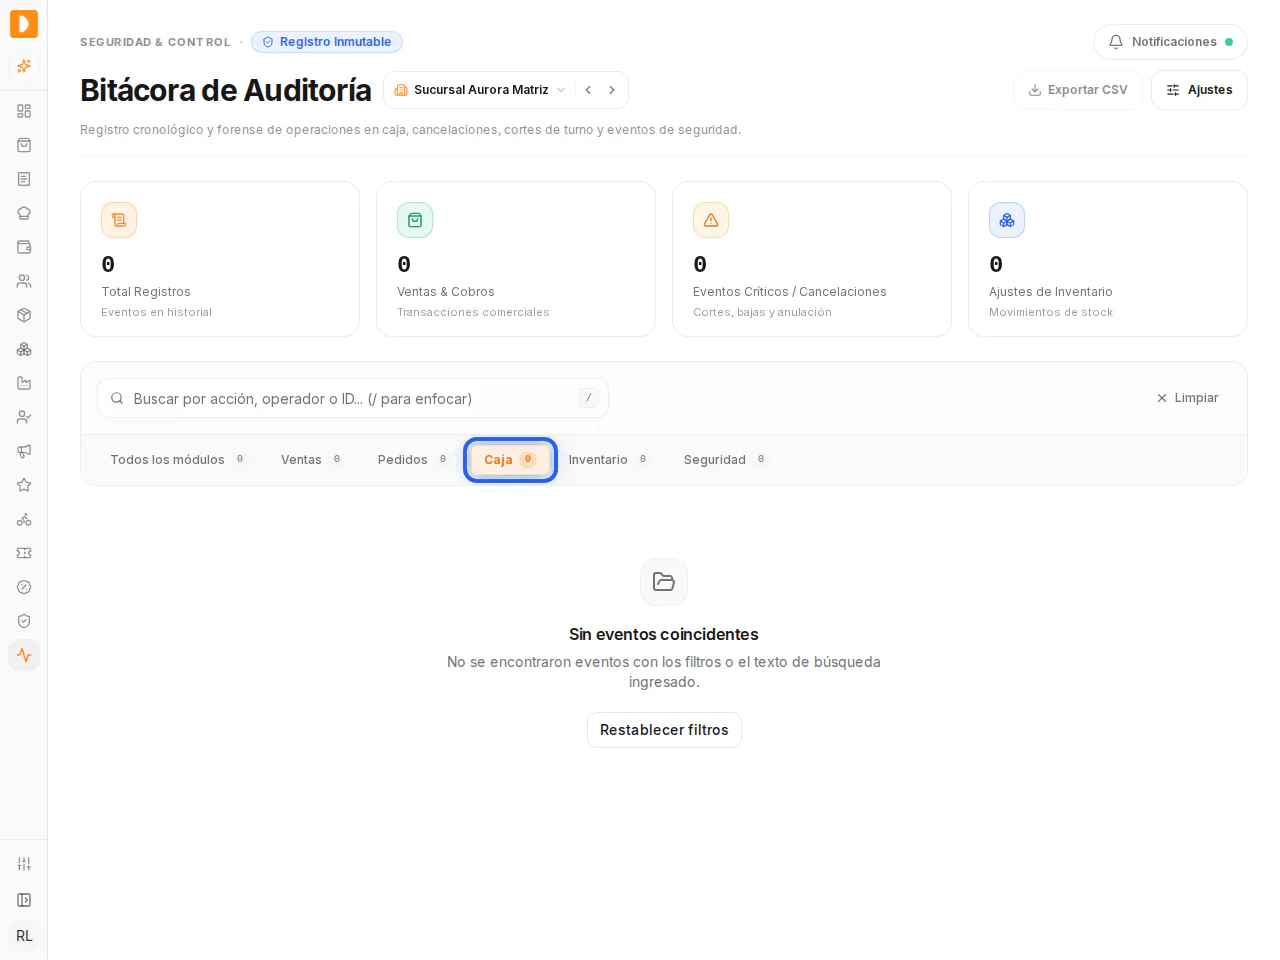Open the RL user avatar menu
Screen dimensions: 1280x960
24,936
